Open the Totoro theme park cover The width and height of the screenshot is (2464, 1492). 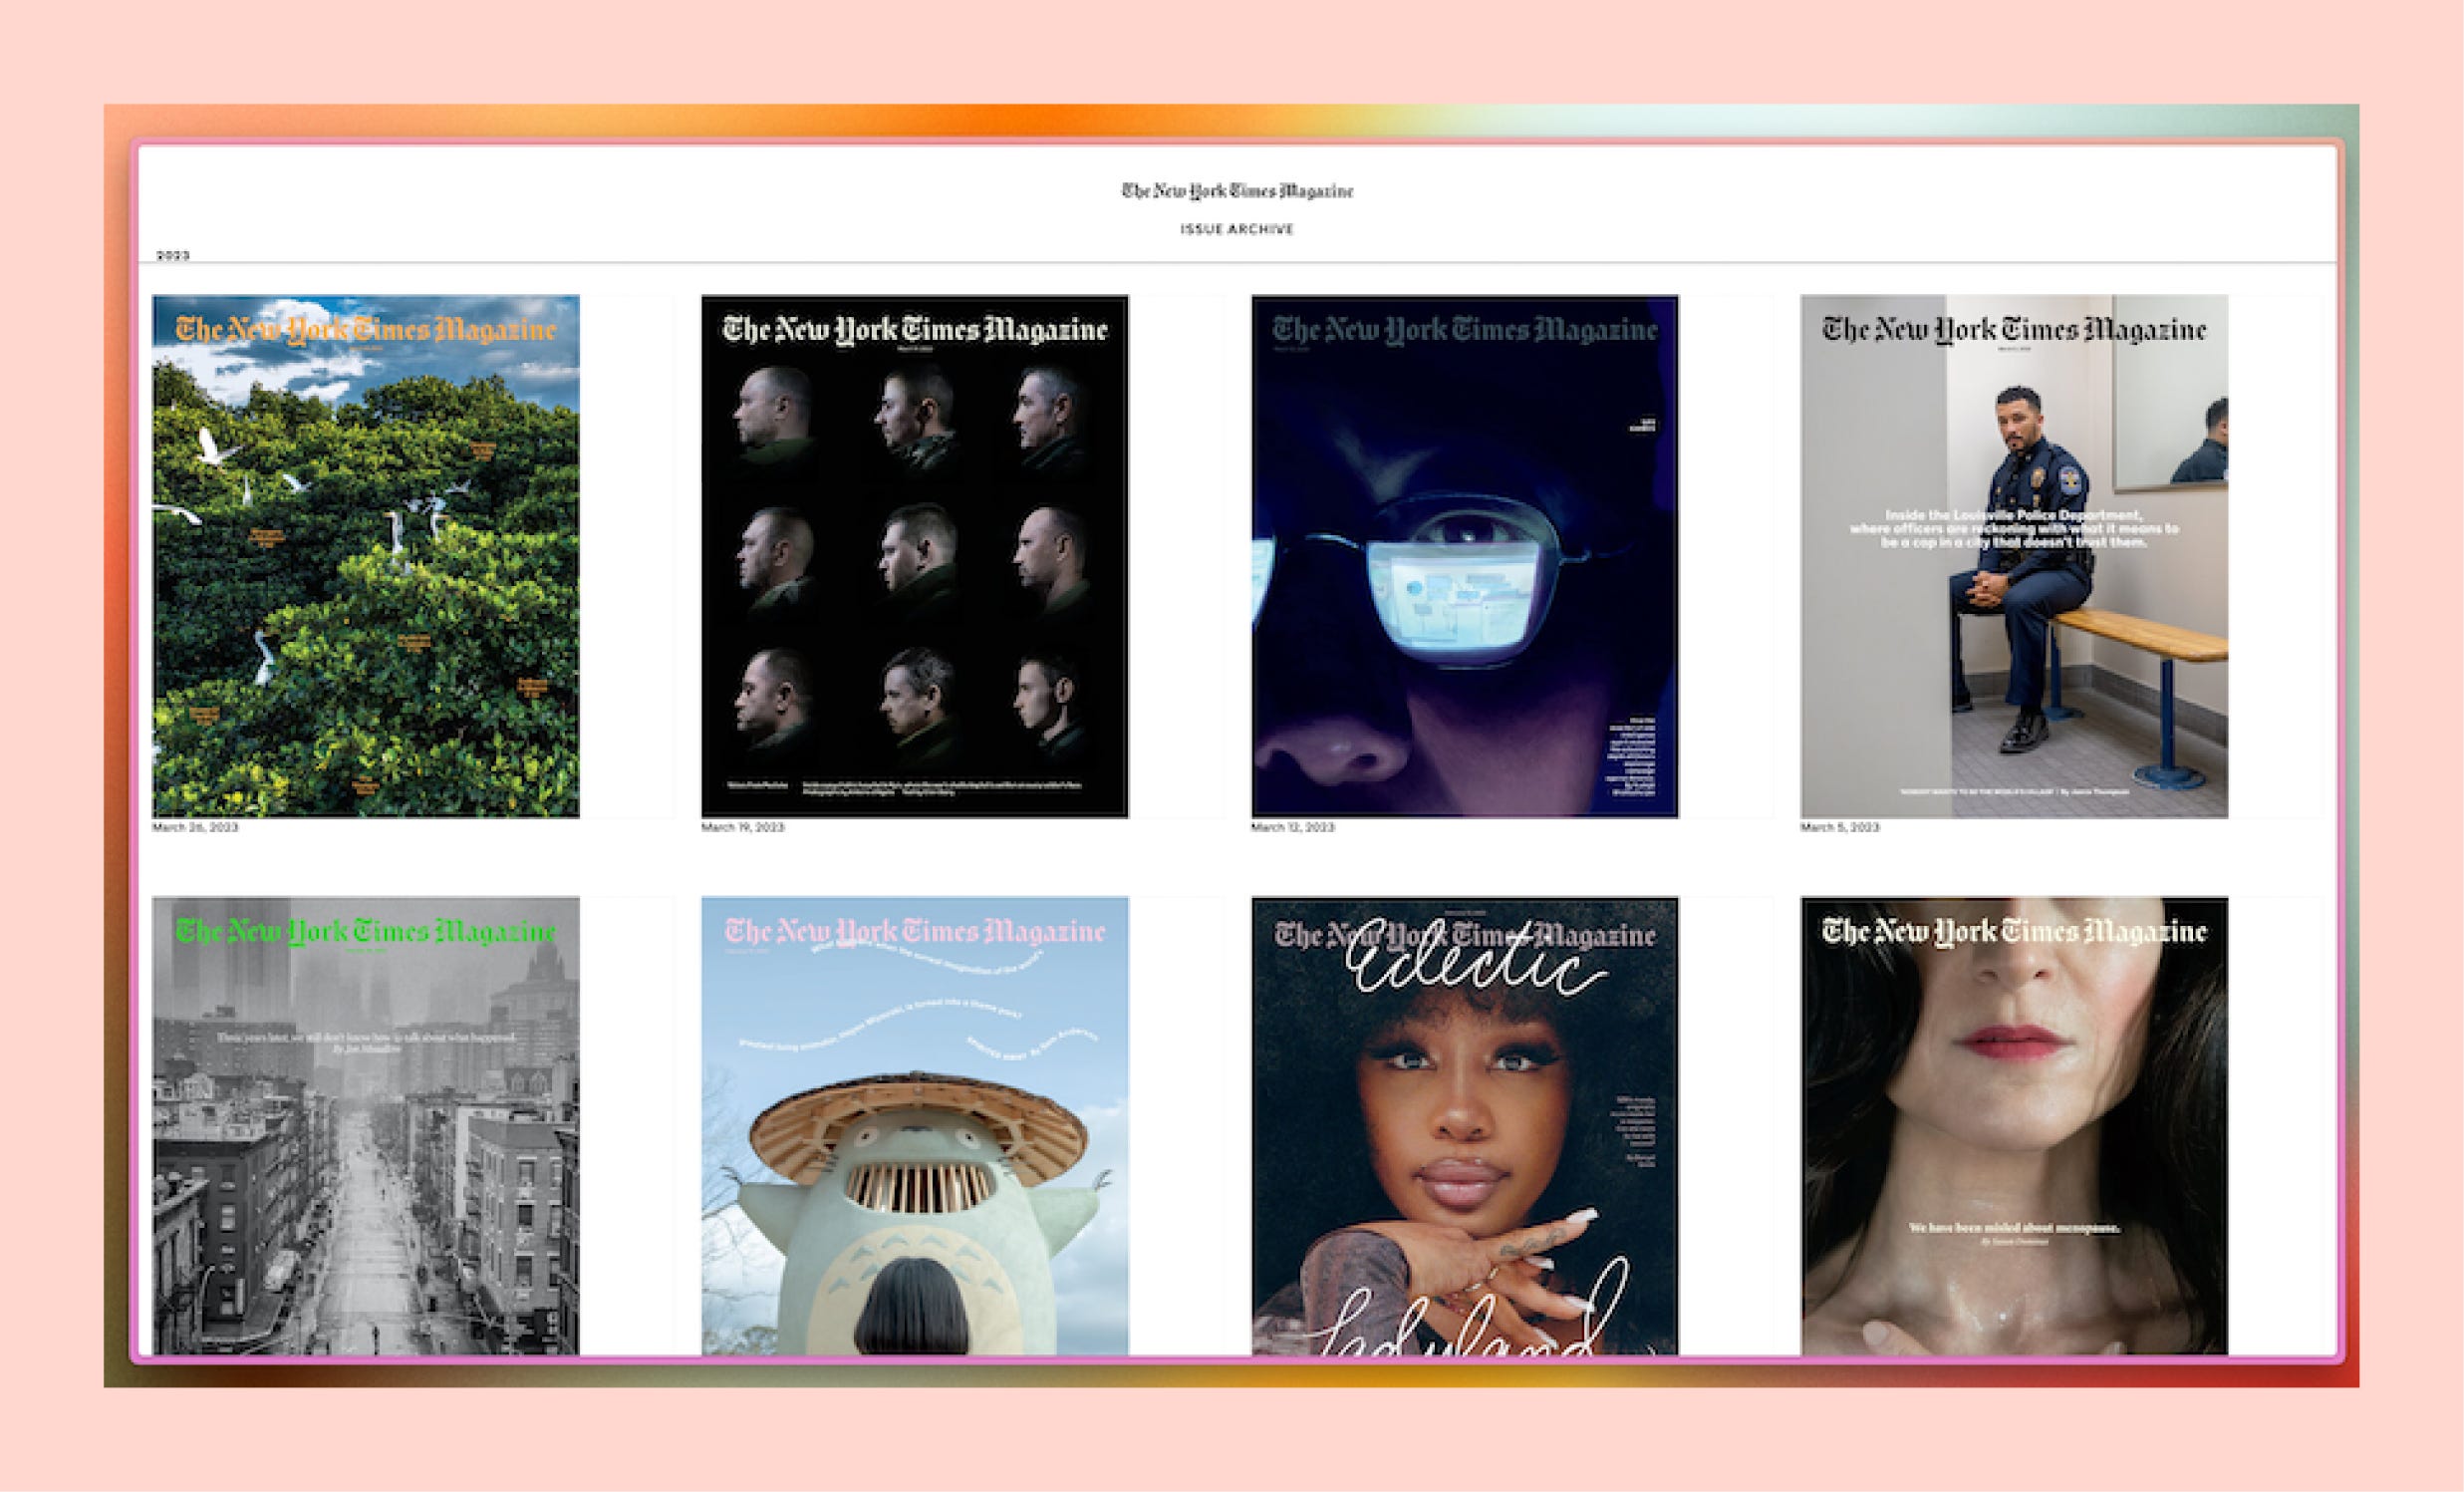pos(915,1126)
